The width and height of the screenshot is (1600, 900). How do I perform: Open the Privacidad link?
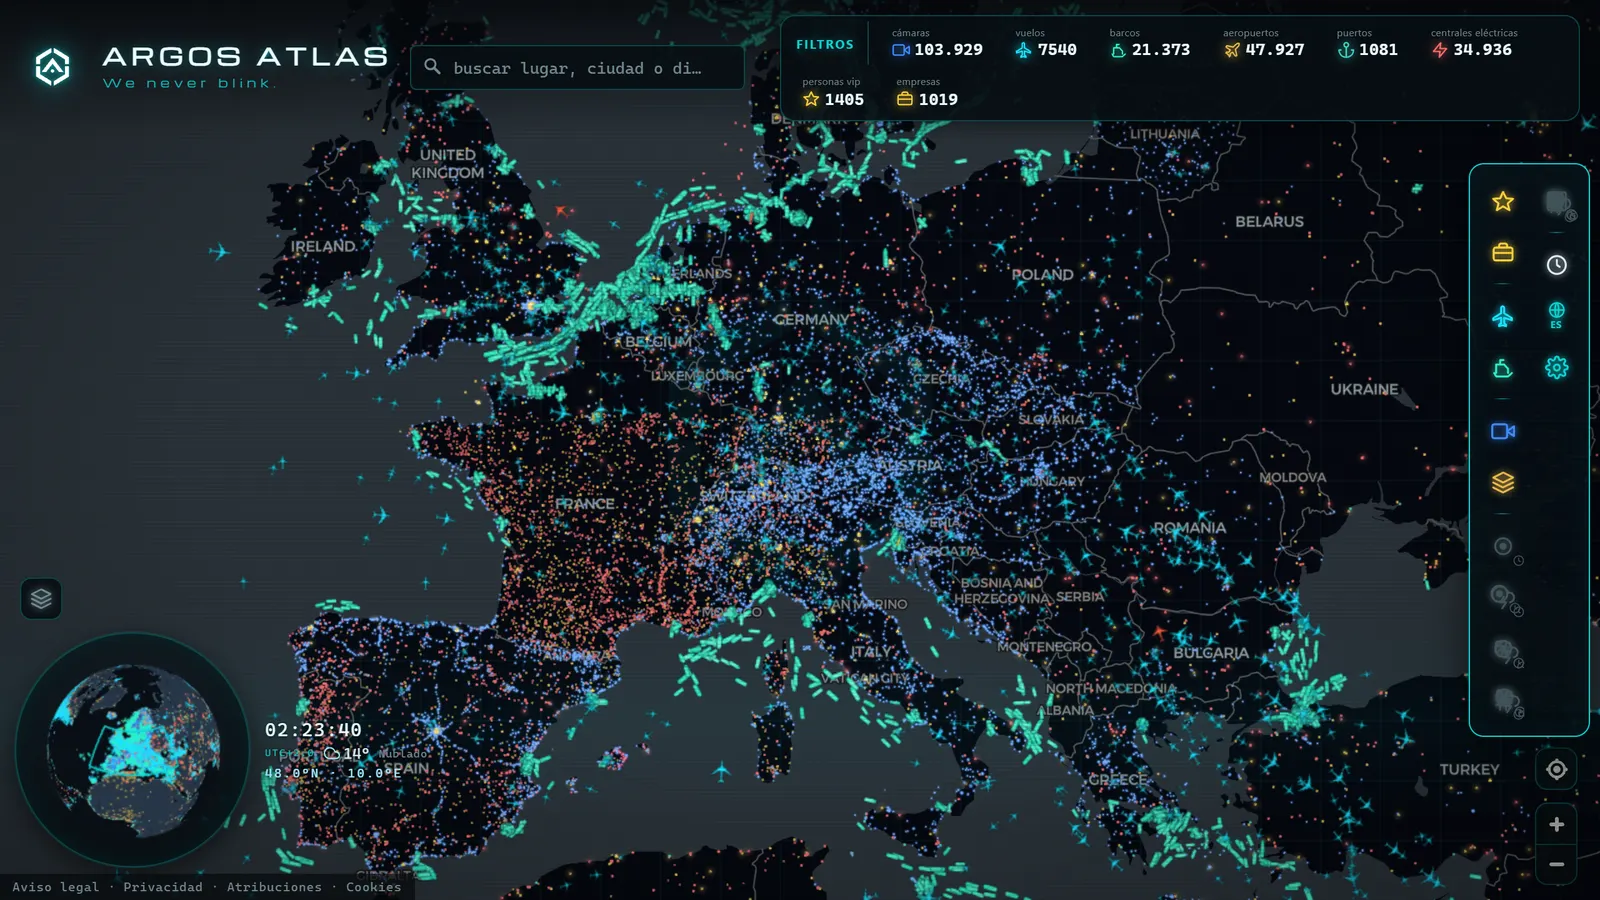point(163,887)
